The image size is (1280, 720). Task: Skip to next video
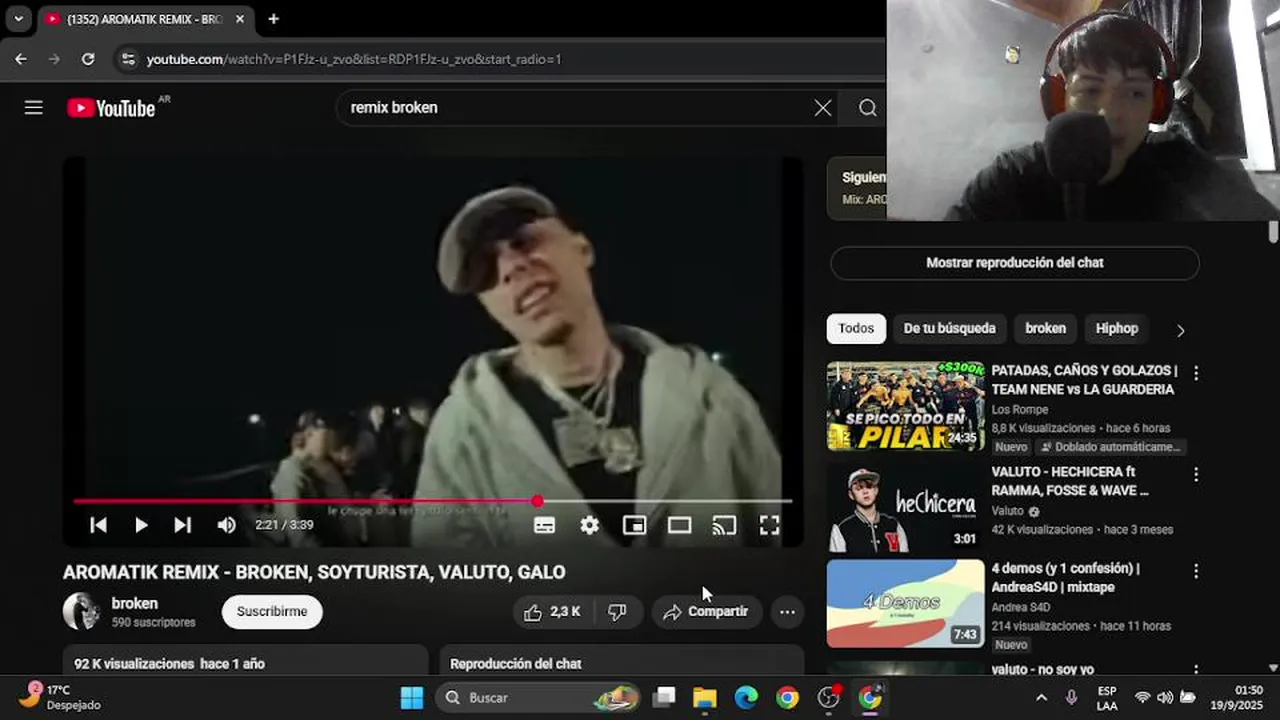(x=182, y=525)
